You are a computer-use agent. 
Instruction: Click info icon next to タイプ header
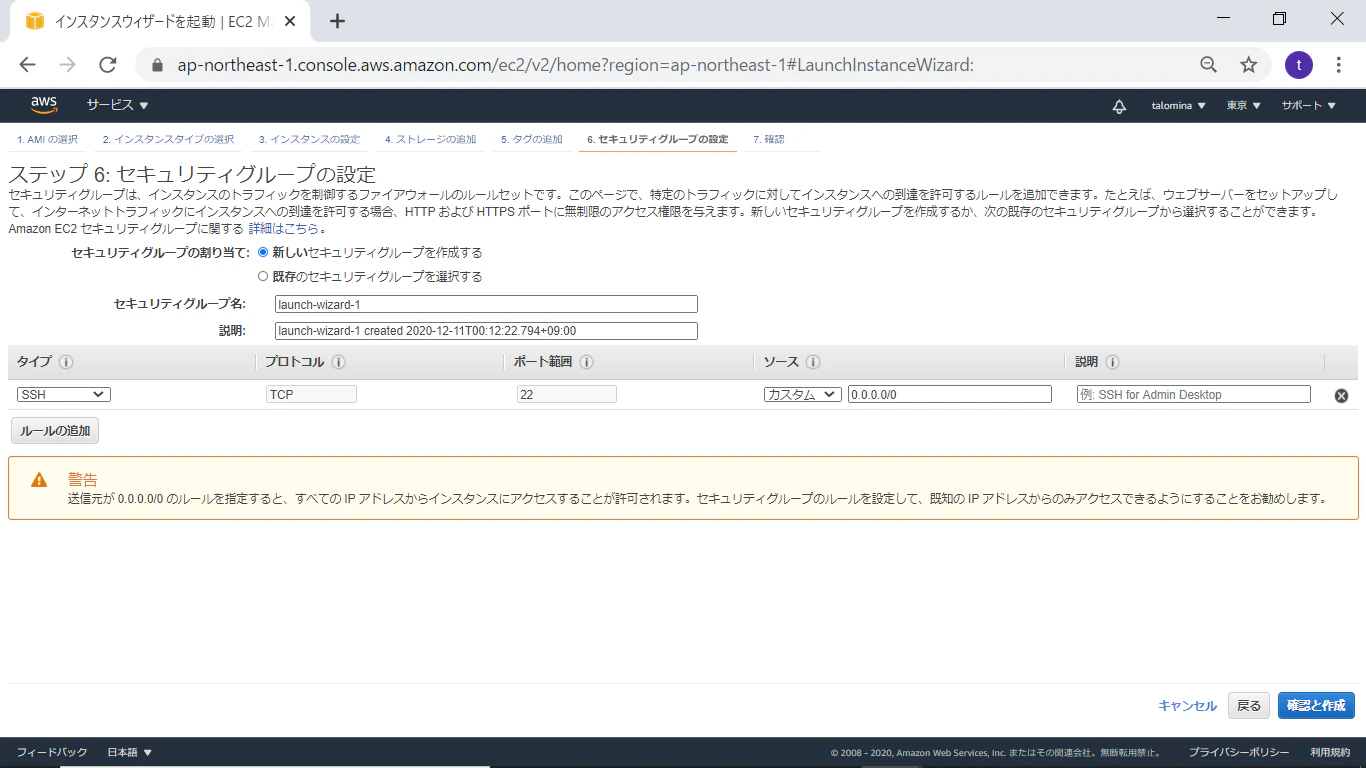[66, 362]
